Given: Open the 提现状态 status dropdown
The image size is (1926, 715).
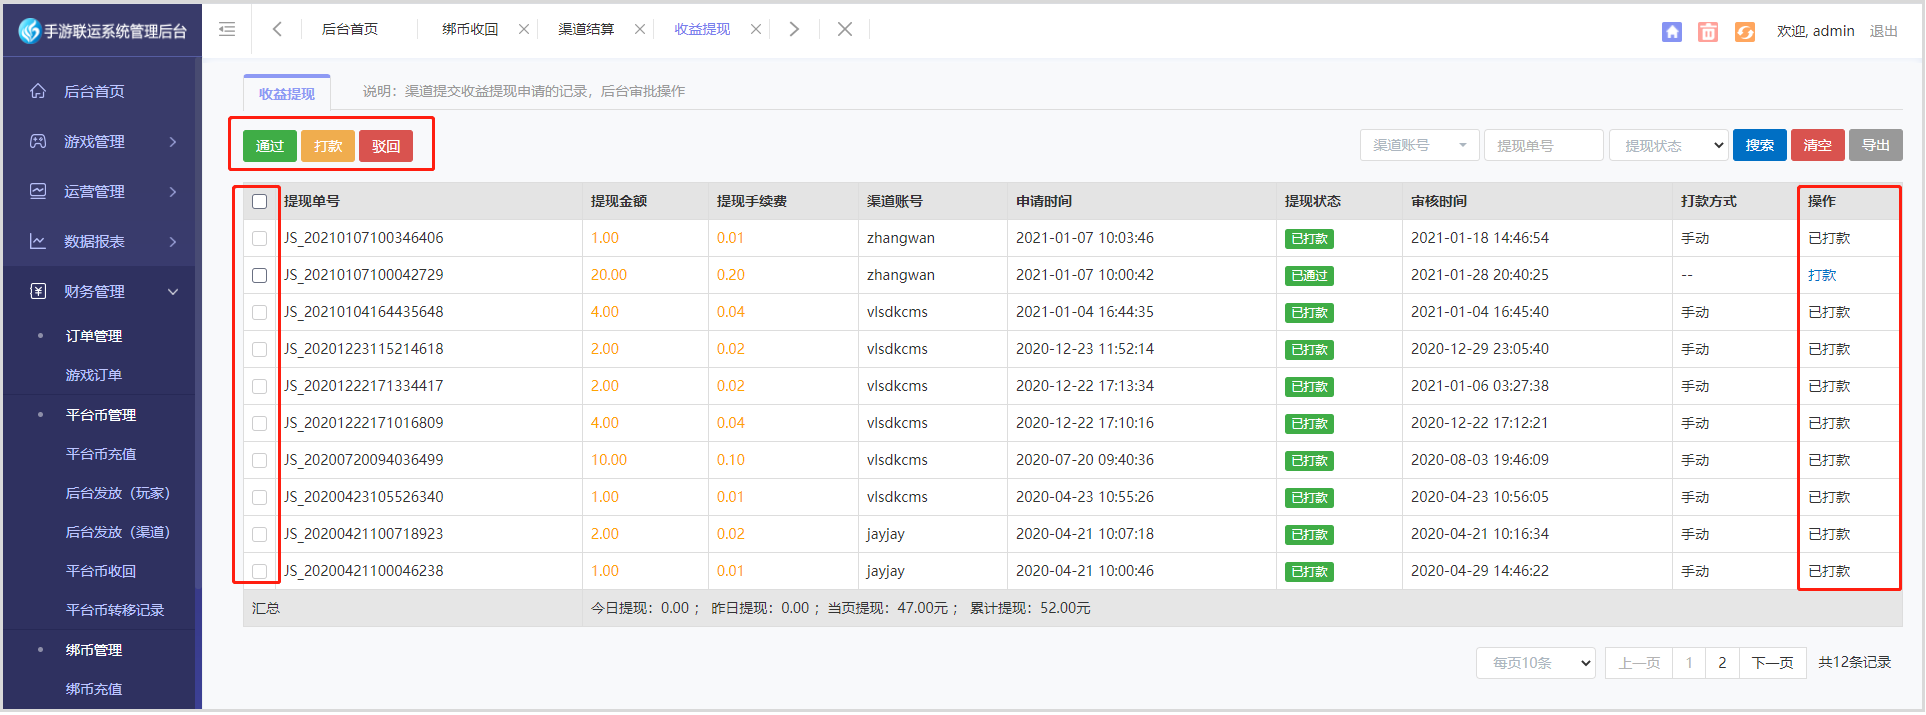Looking at the screenshot, I should click(1669, 145).
